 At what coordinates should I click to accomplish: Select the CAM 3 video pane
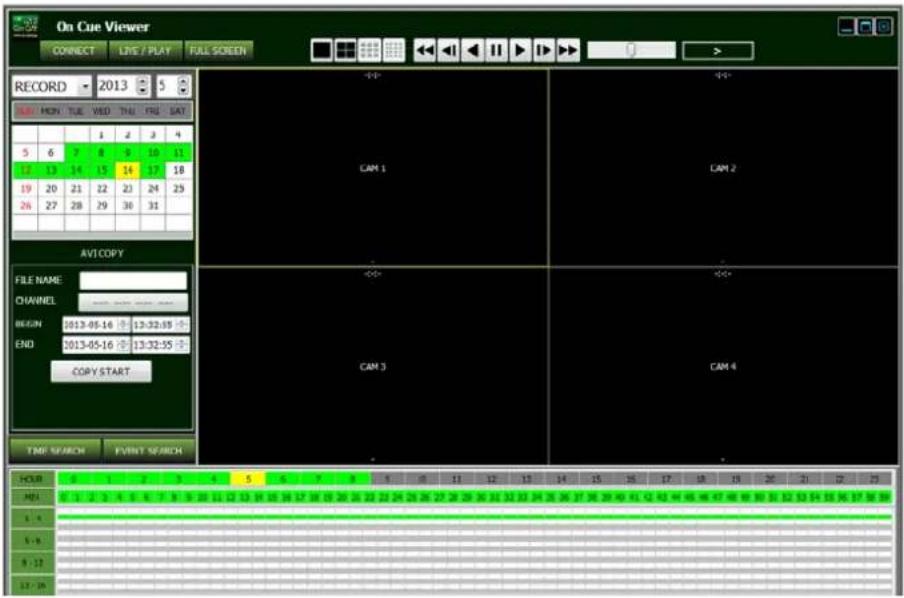click(x=373, y=366)
